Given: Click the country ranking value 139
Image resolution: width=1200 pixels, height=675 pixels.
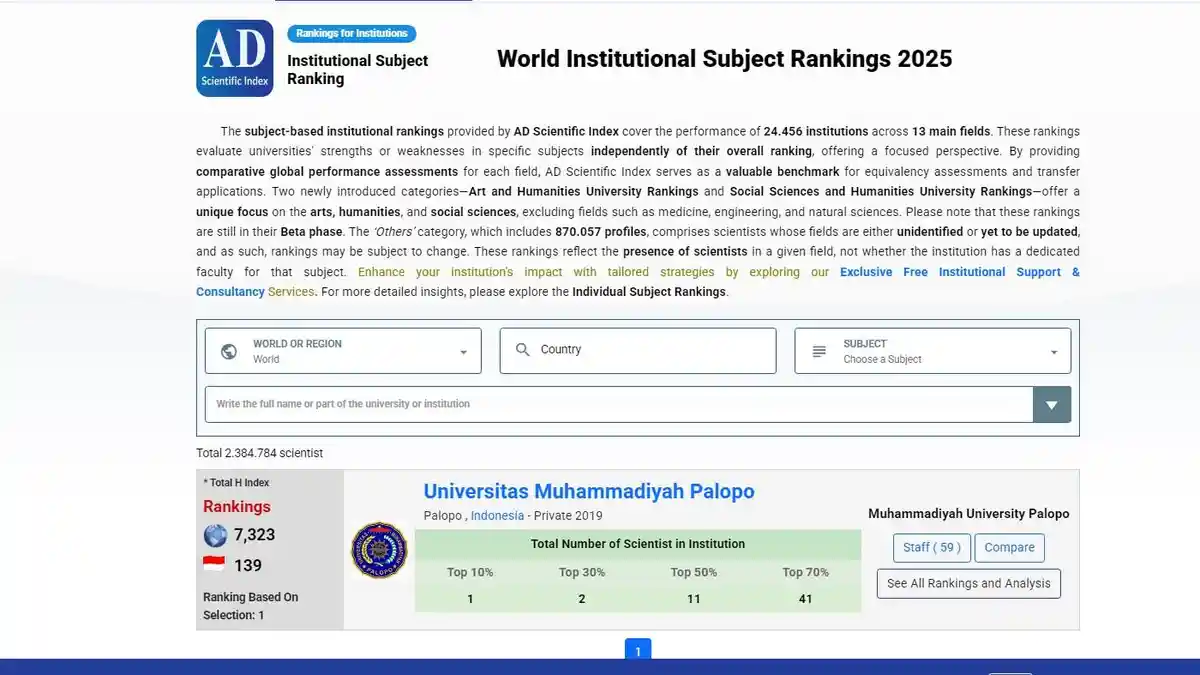Looking at the screenshot, I should [x=248, y=565].
